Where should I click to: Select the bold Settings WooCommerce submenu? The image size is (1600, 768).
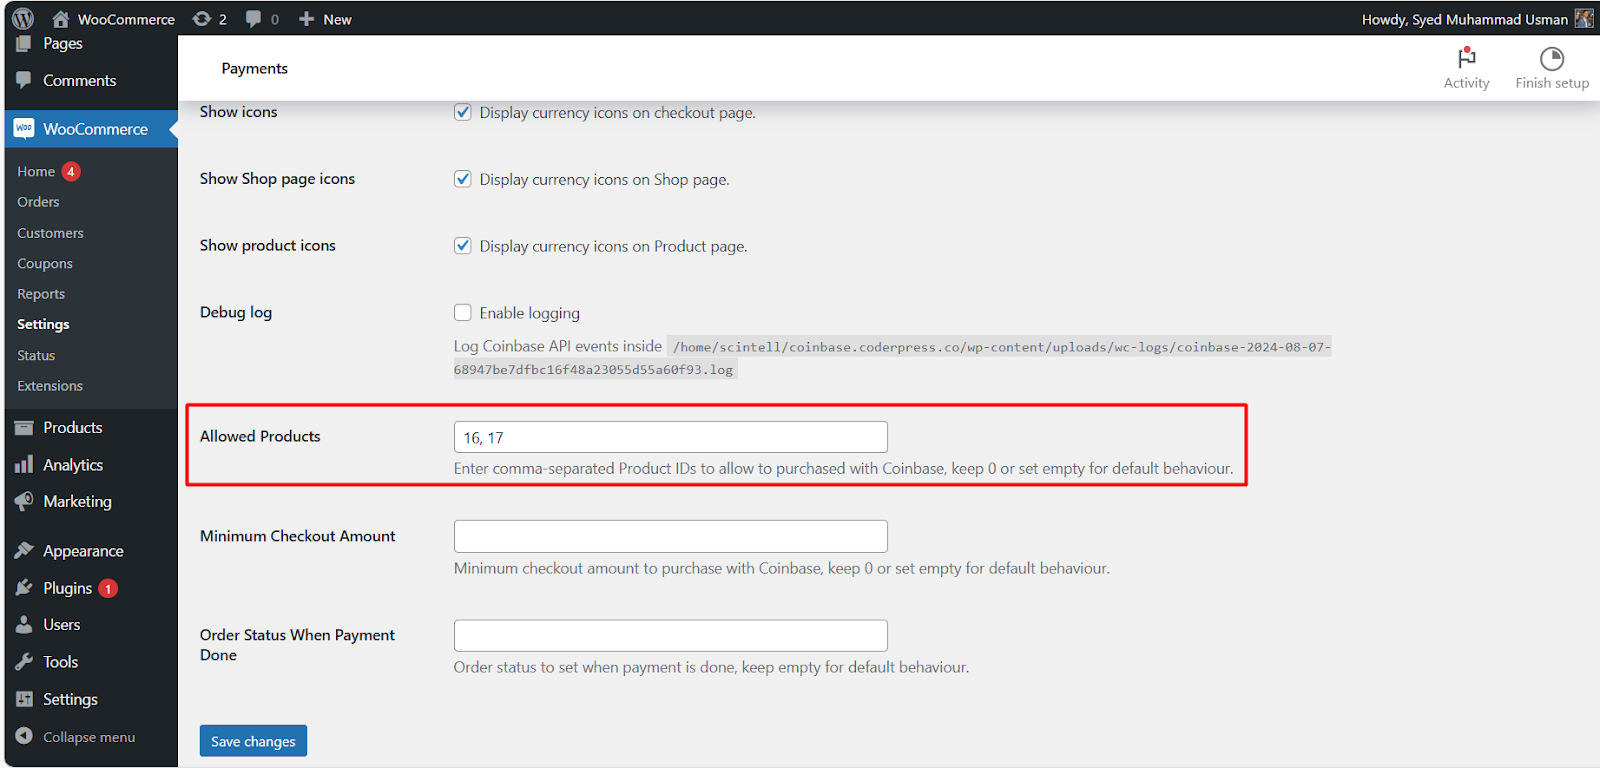click(x=43, y=324)
